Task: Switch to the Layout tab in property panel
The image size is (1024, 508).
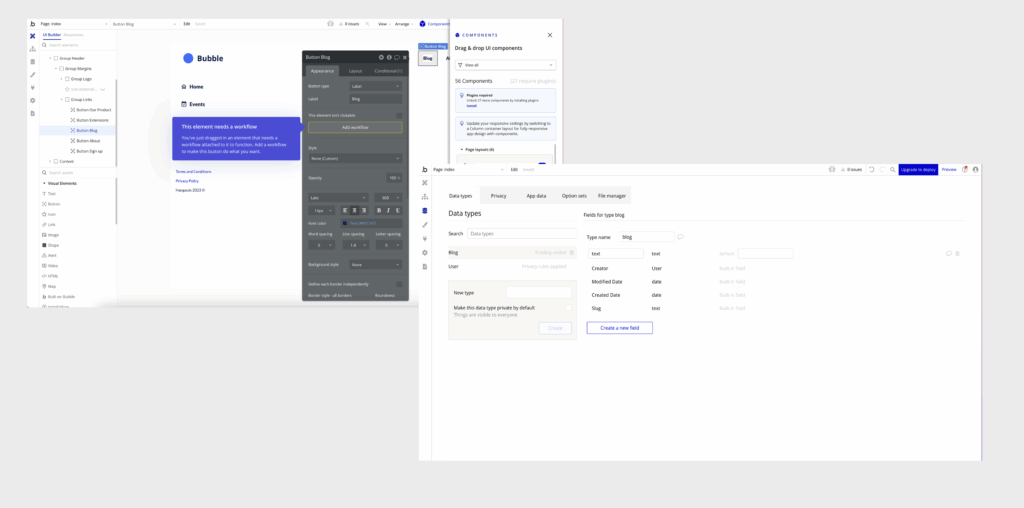Action: point(355,71)
